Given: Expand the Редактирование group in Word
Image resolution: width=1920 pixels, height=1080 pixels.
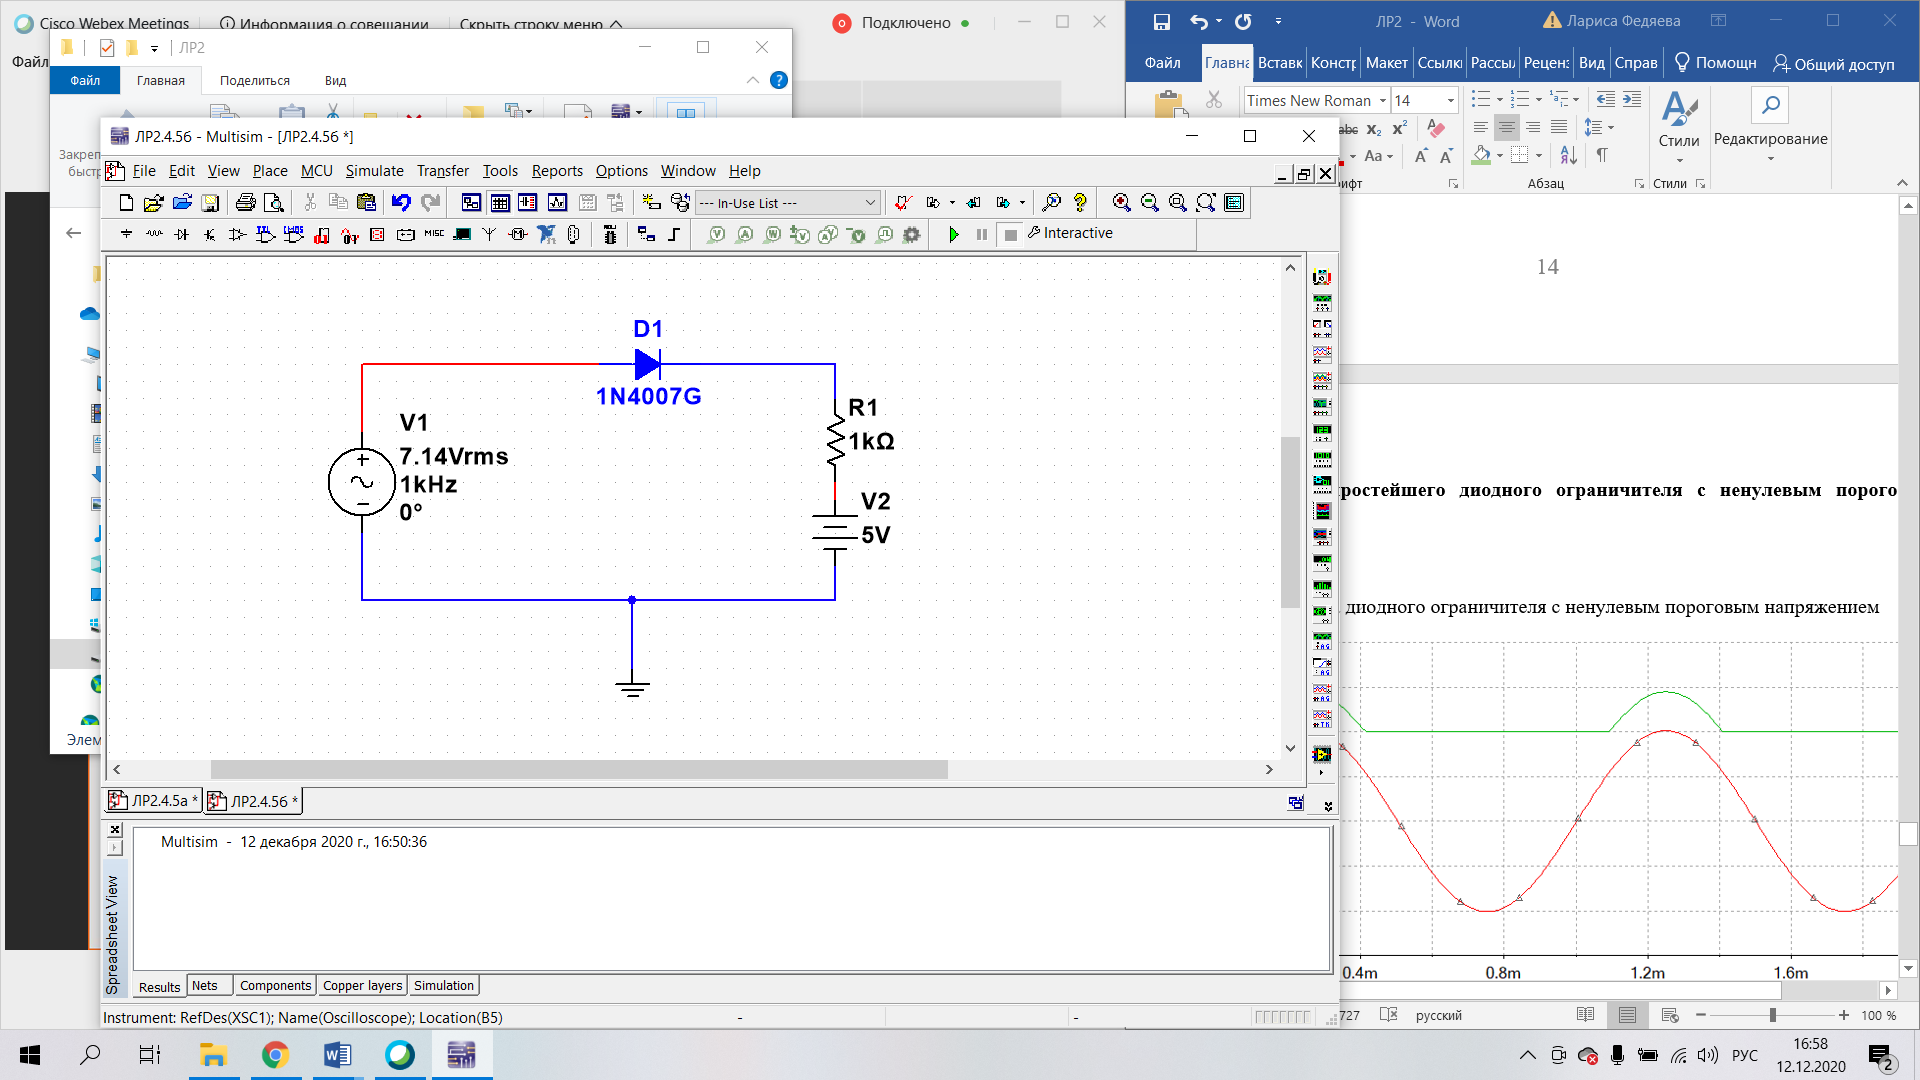Looking at the screenshot, I should pyautogui.click(x=1770, y=126).
